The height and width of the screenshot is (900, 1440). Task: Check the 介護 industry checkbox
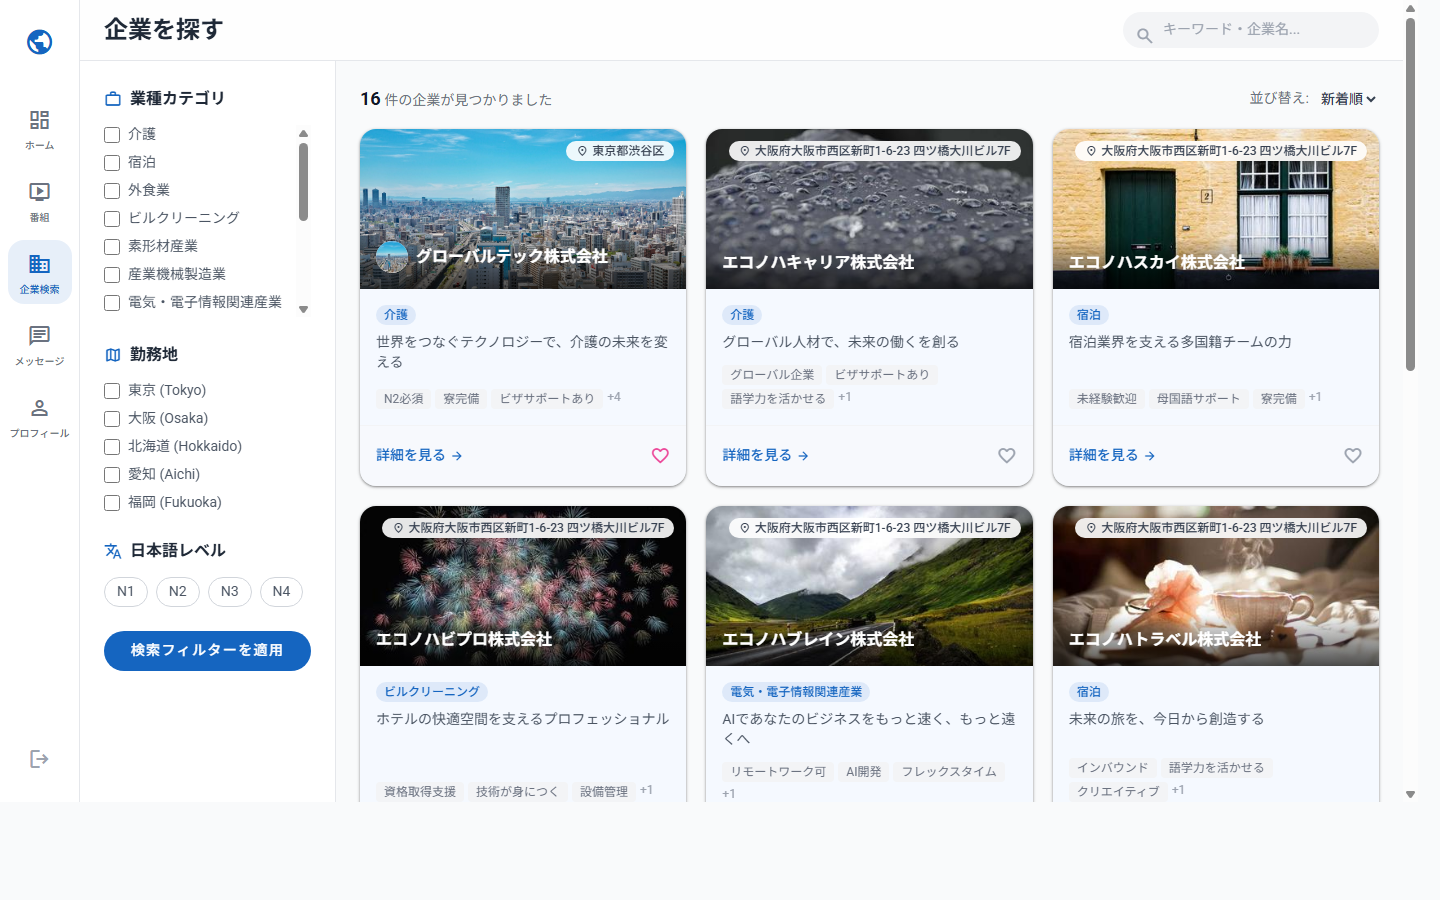[x=111, y=133]
